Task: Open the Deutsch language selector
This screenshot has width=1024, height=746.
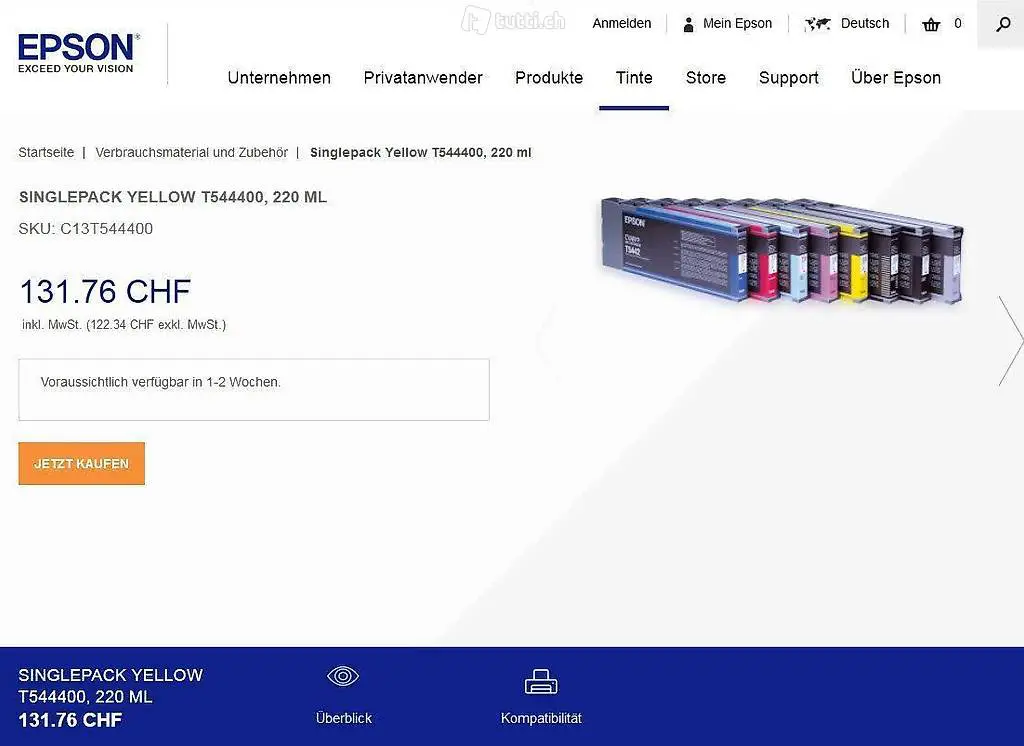Action: pos(865,24)
